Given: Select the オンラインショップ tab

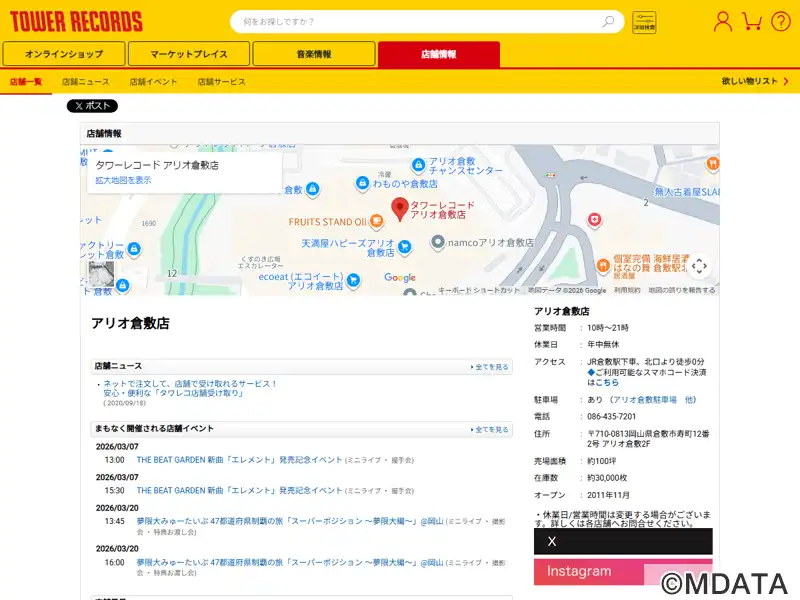Looking at the screenshot, I should (x=64, y=54).
